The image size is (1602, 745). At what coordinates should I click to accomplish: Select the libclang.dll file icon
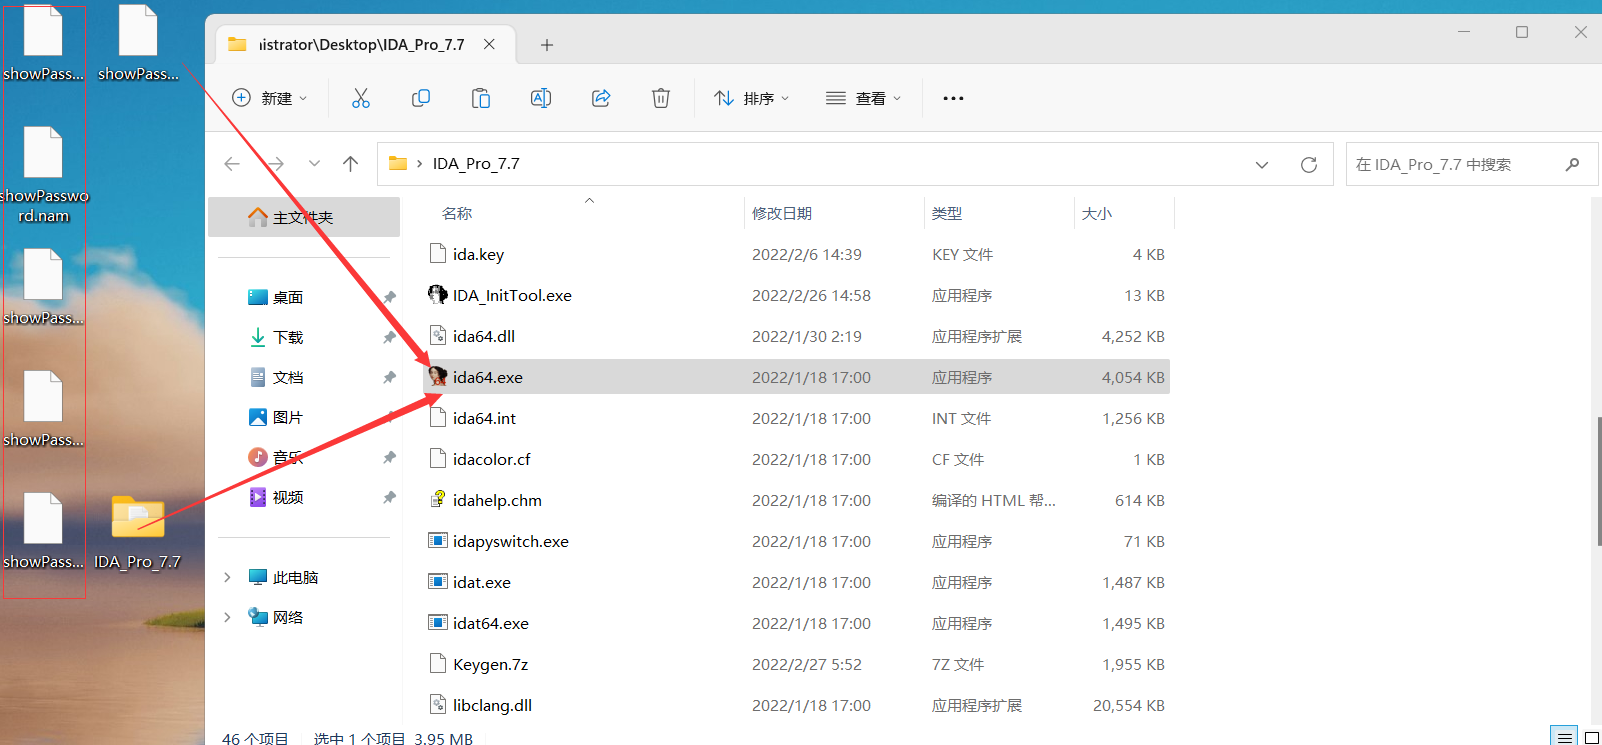(438, 705)
